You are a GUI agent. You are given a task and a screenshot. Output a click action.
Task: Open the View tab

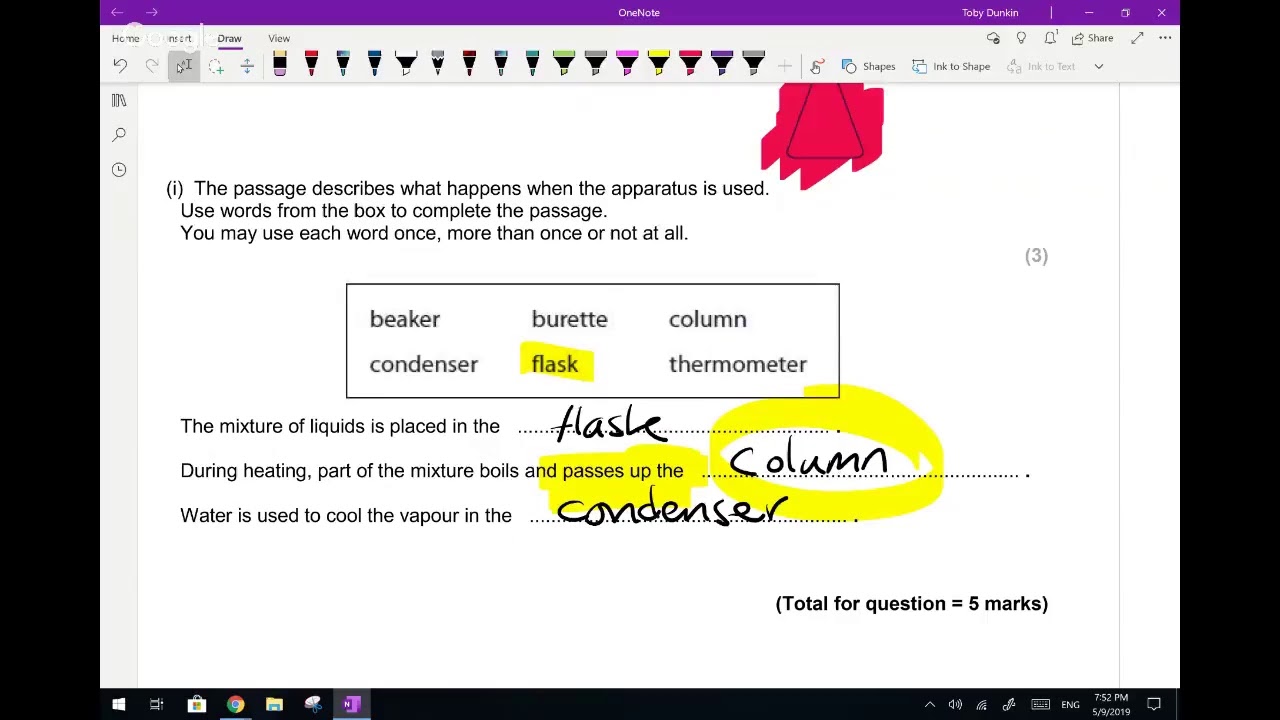click(x=279, y=38)
